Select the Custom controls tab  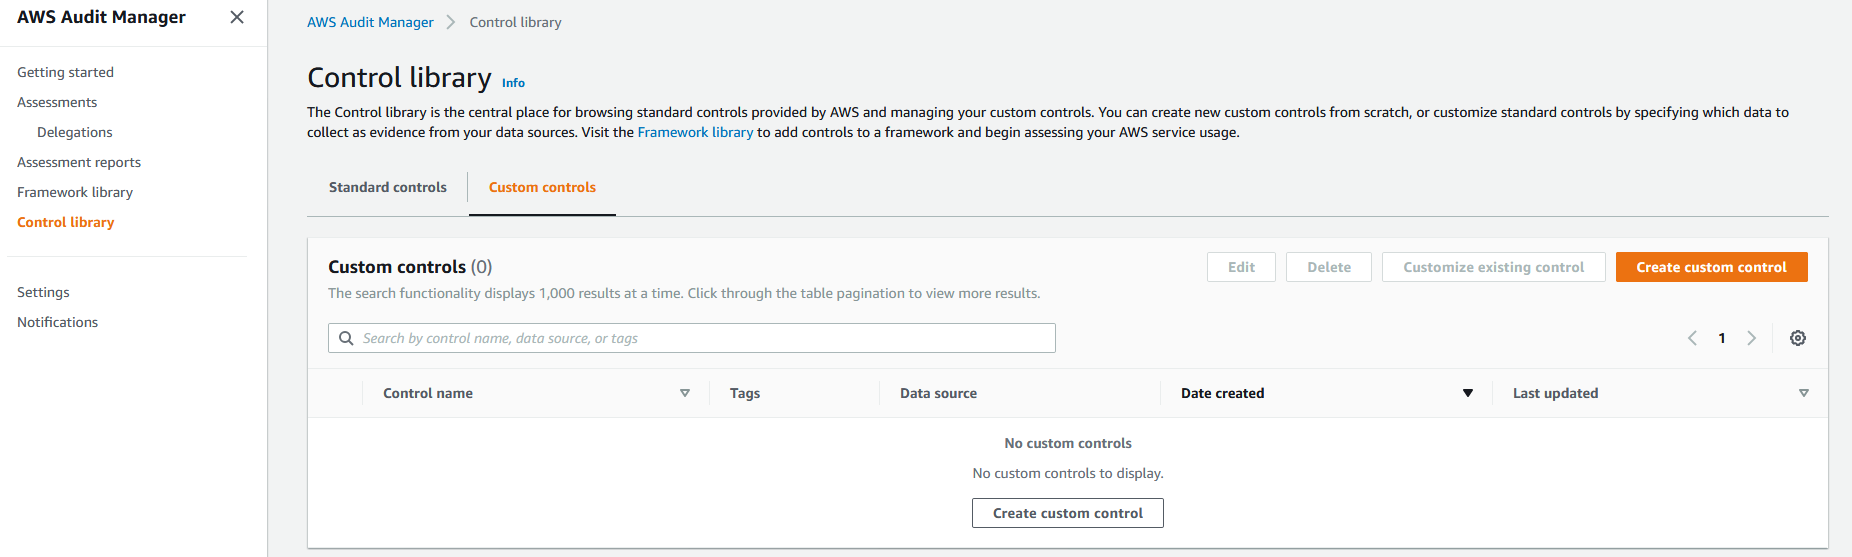[x=542, y=187]
